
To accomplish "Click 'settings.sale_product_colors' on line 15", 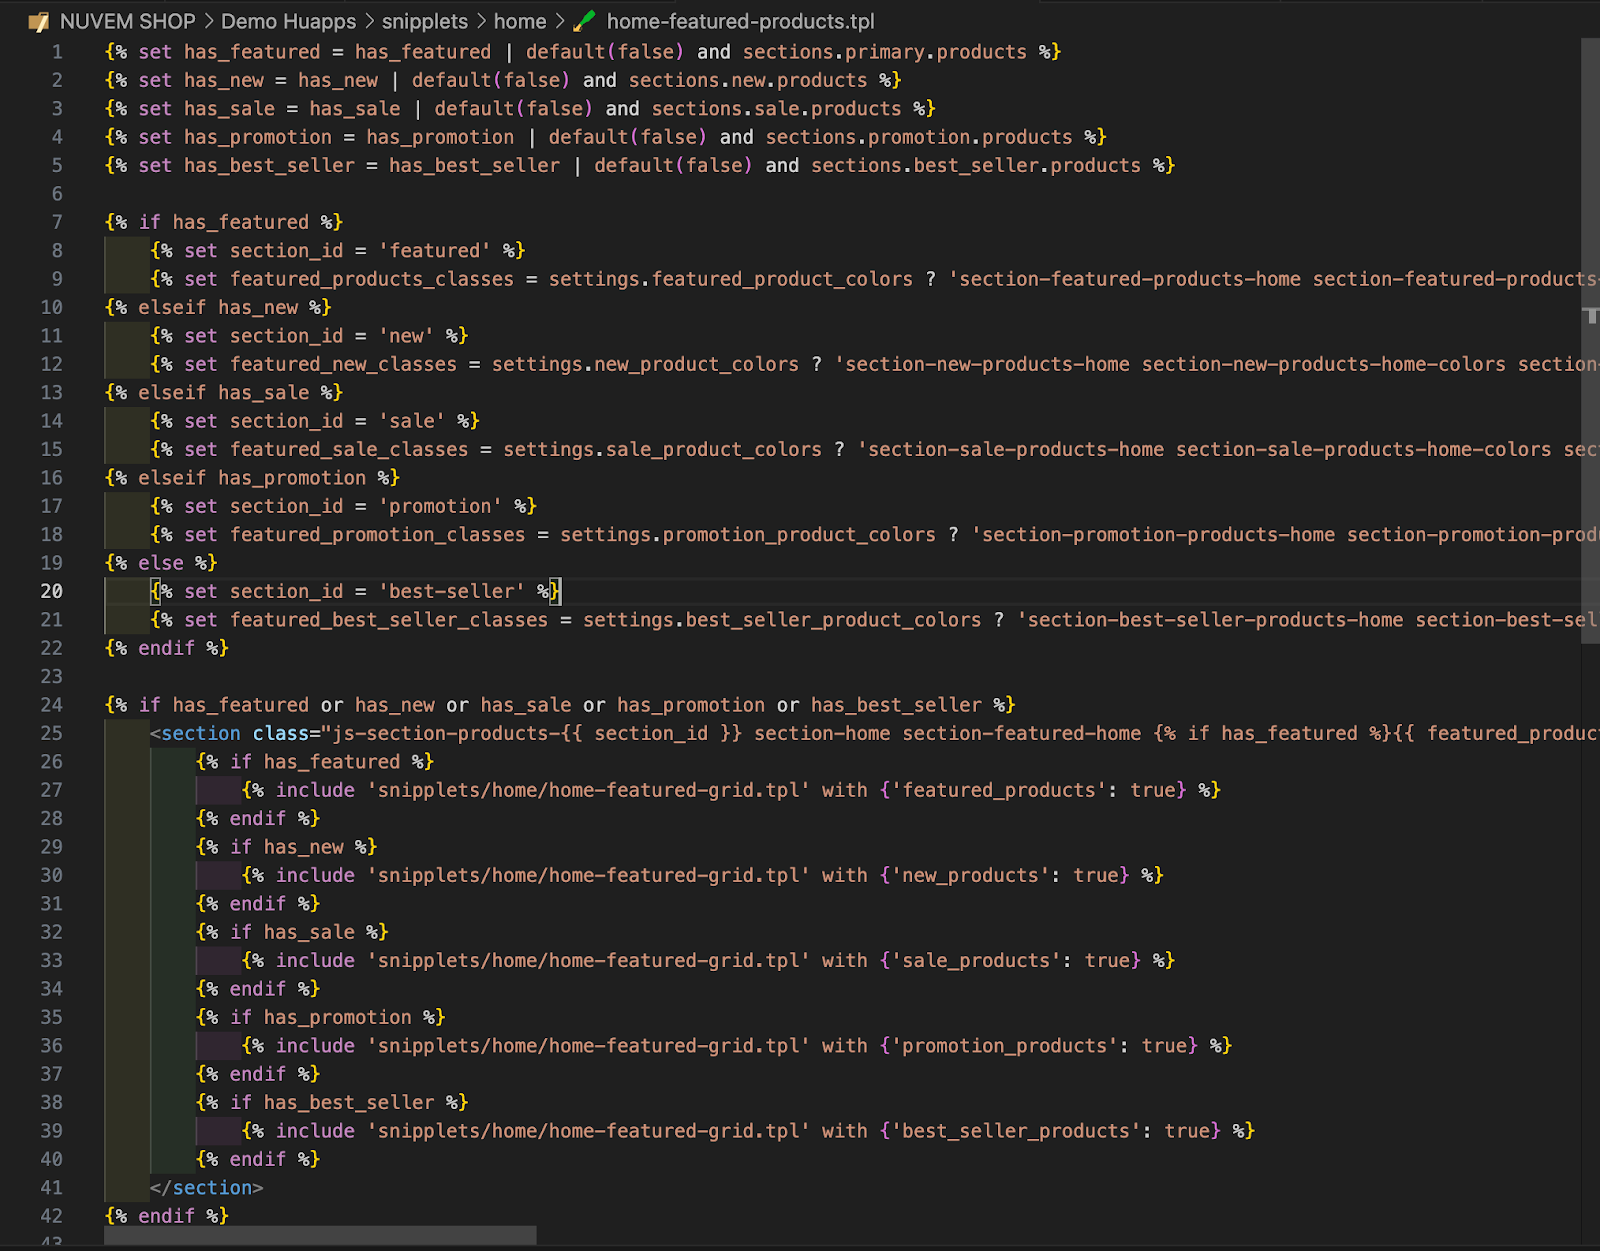I will pos(663,449).
